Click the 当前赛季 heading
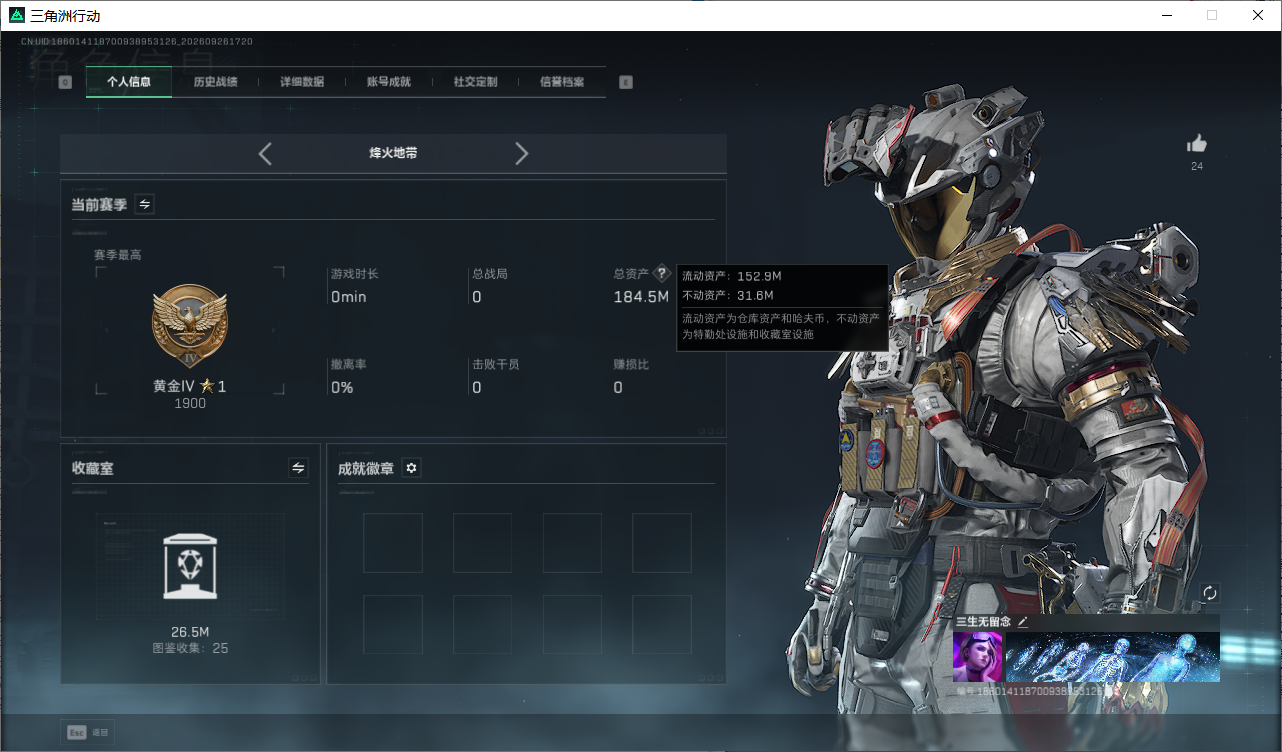 point(99,205)
